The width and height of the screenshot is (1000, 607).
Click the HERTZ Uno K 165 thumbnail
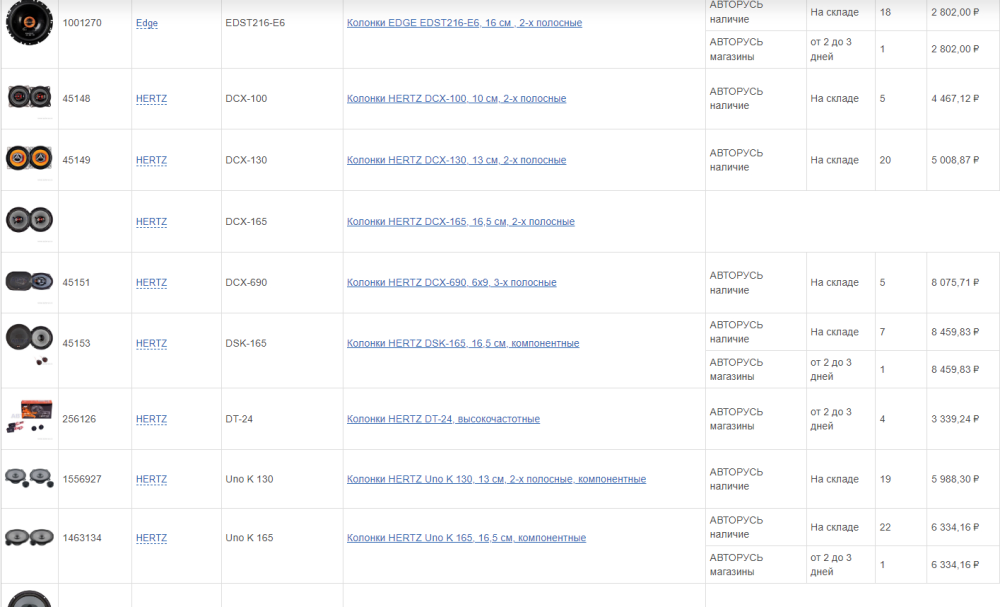[29, 537]
